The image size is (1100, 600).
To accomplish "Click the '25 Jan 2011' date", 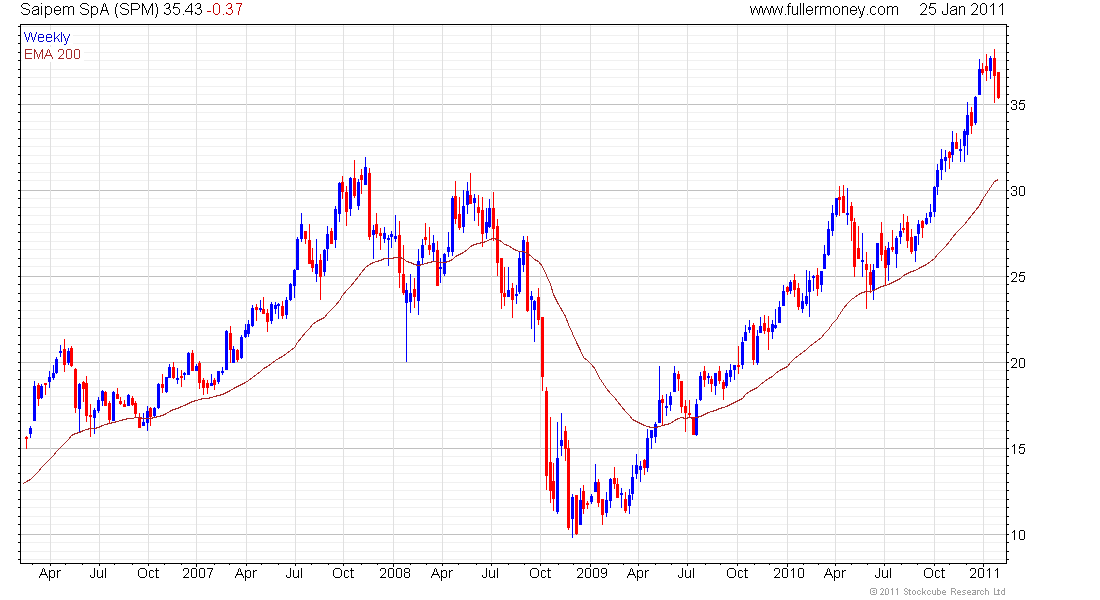I will [962, 10].
